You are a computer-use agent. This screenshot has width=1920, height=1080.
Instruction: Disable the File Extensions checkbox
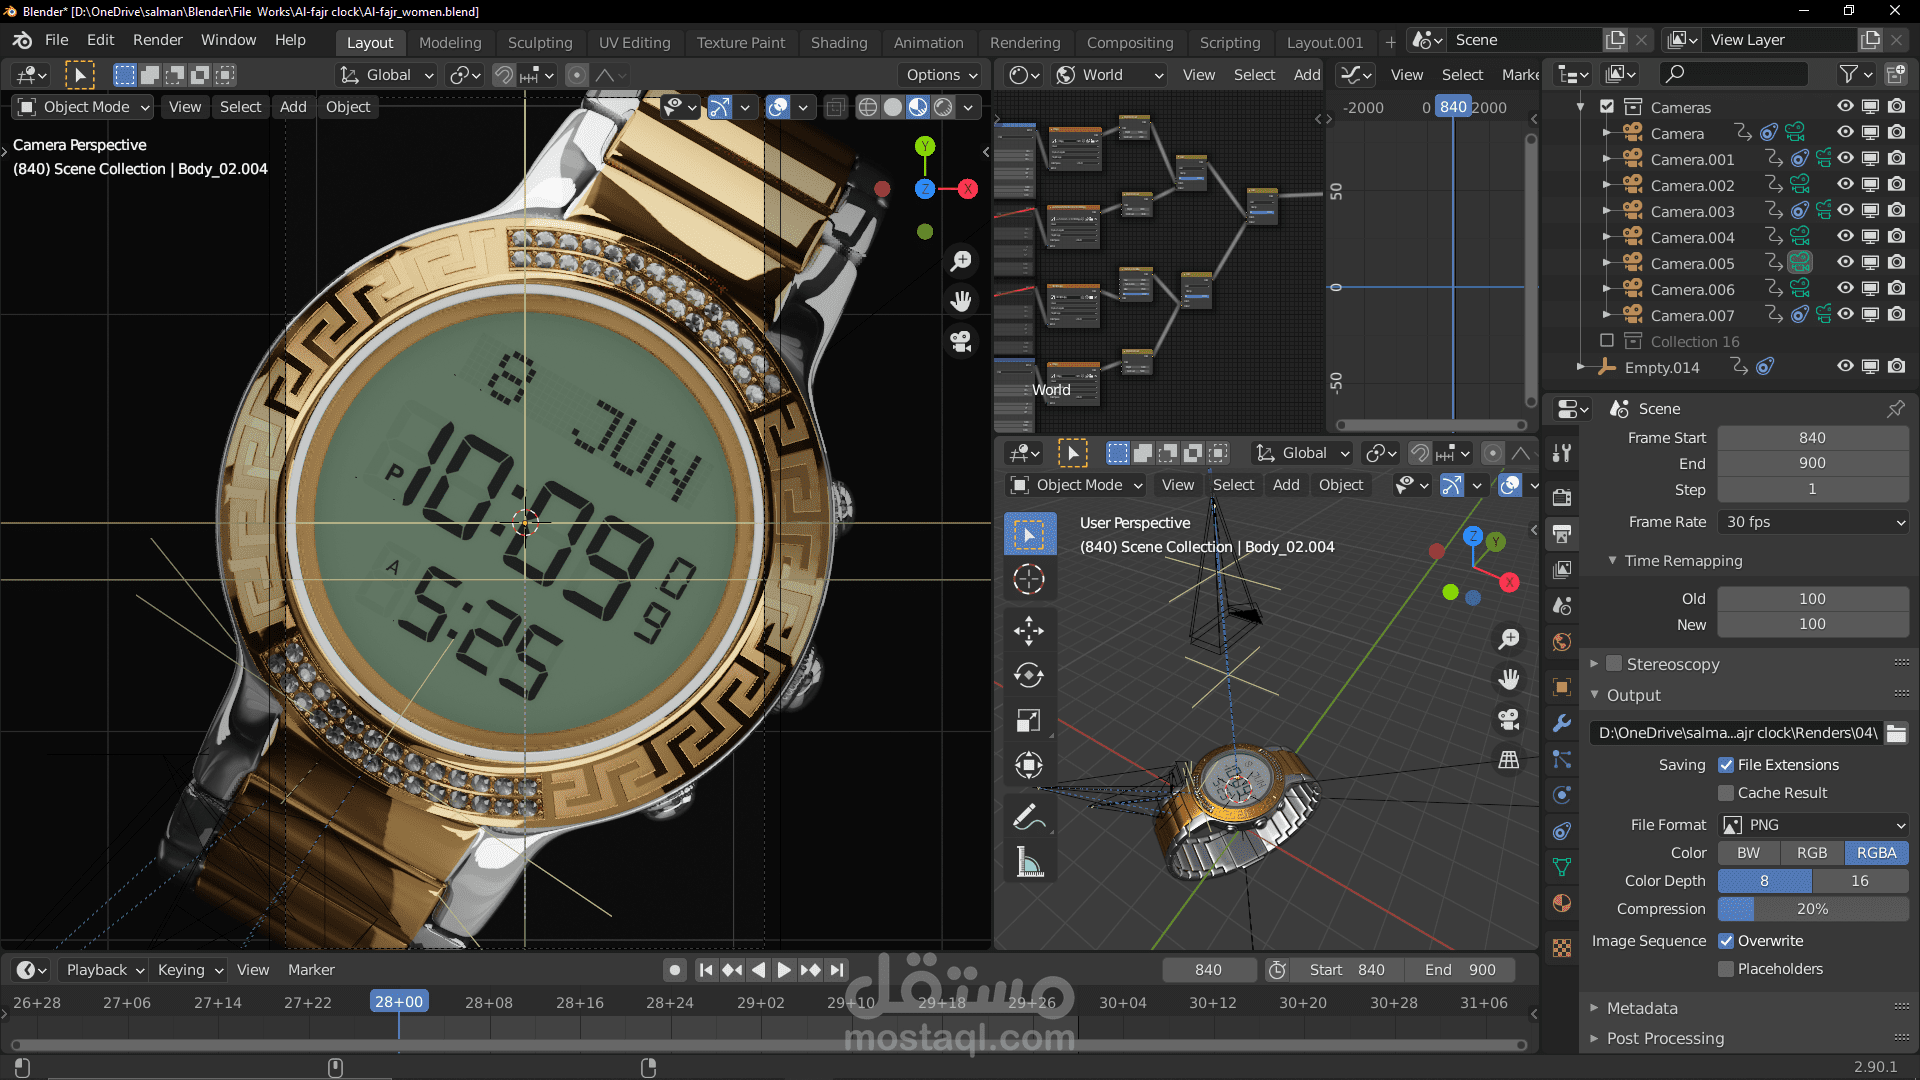click(1726, 765)
